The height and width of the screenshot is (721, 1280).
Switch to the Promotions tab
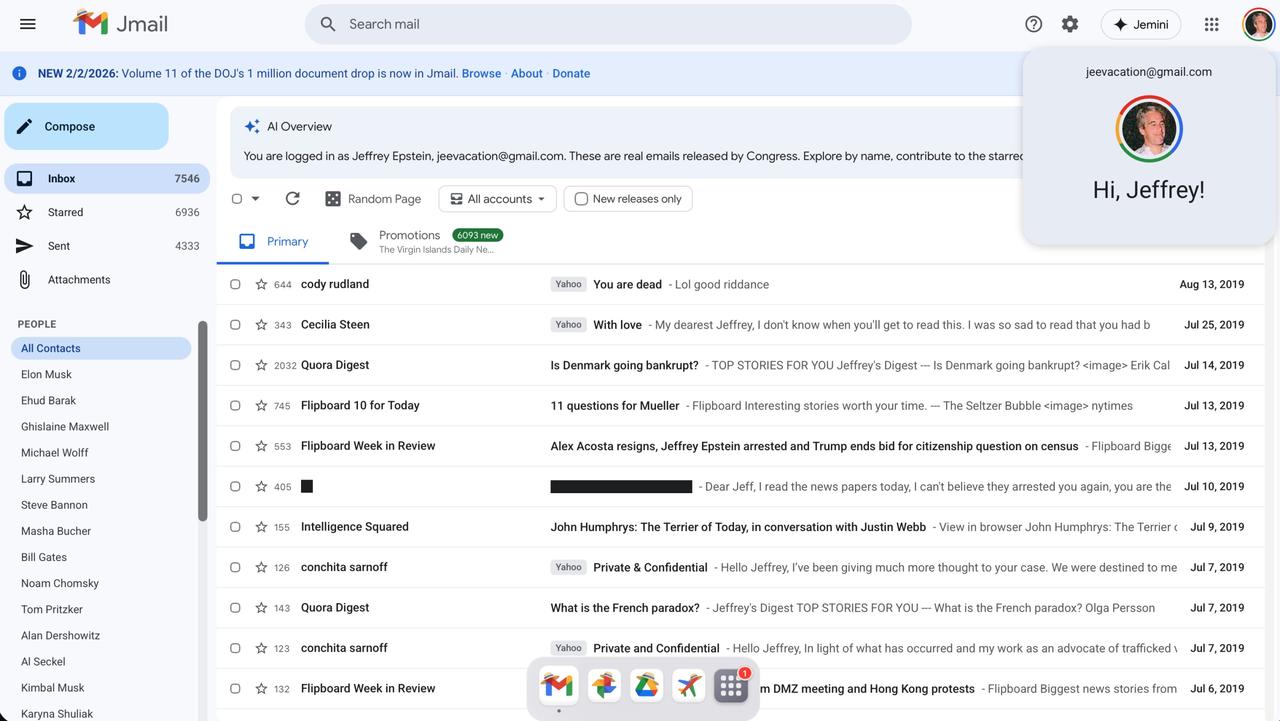pyautogui.click(x=425, y=241)
